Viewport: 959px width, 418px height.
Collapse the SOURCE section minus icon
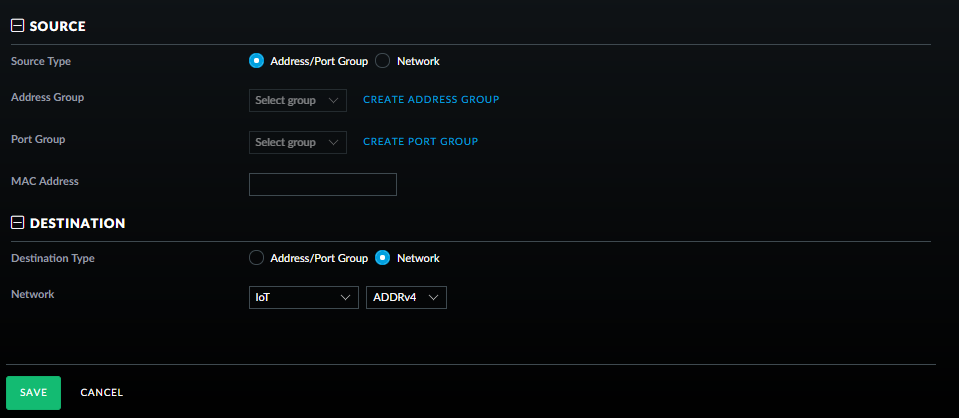pyautogui.click(x=17, y=26)
